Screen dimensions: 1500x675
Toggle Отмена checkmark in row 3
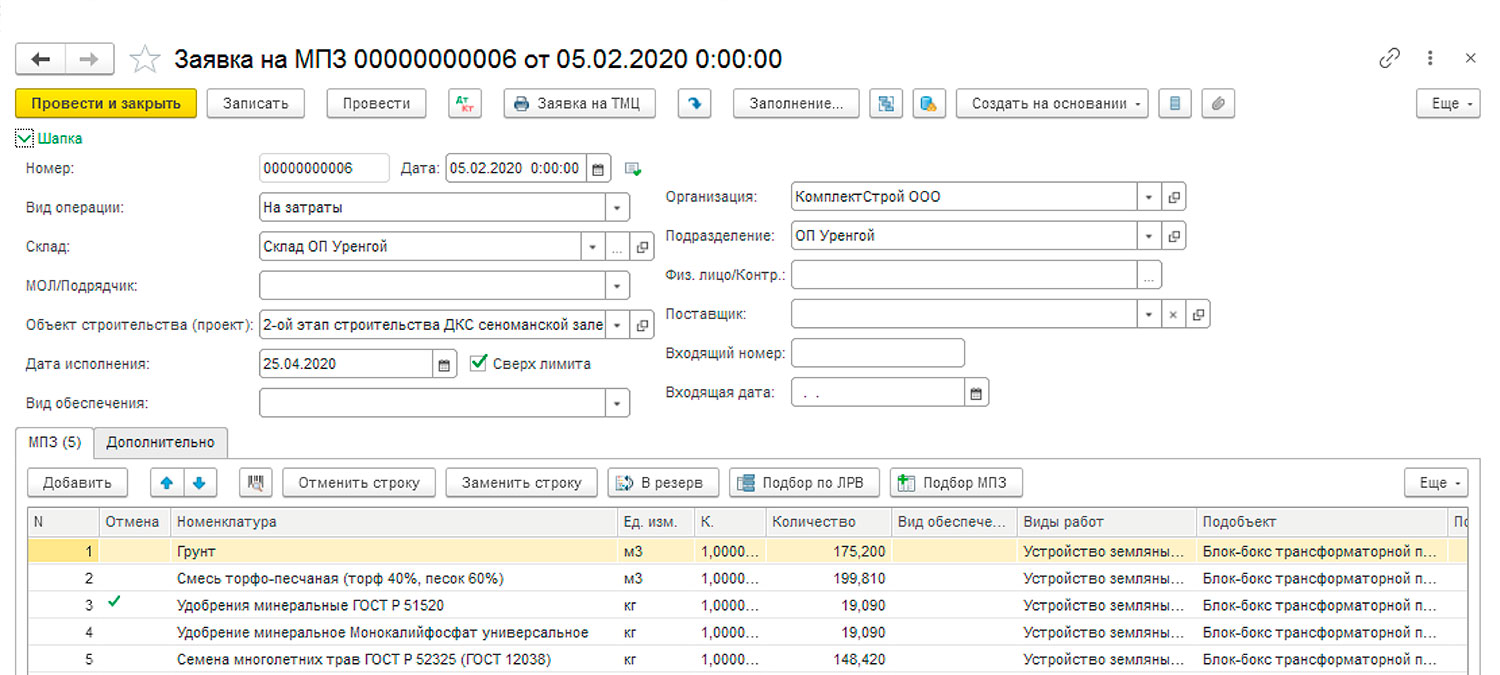115,603
